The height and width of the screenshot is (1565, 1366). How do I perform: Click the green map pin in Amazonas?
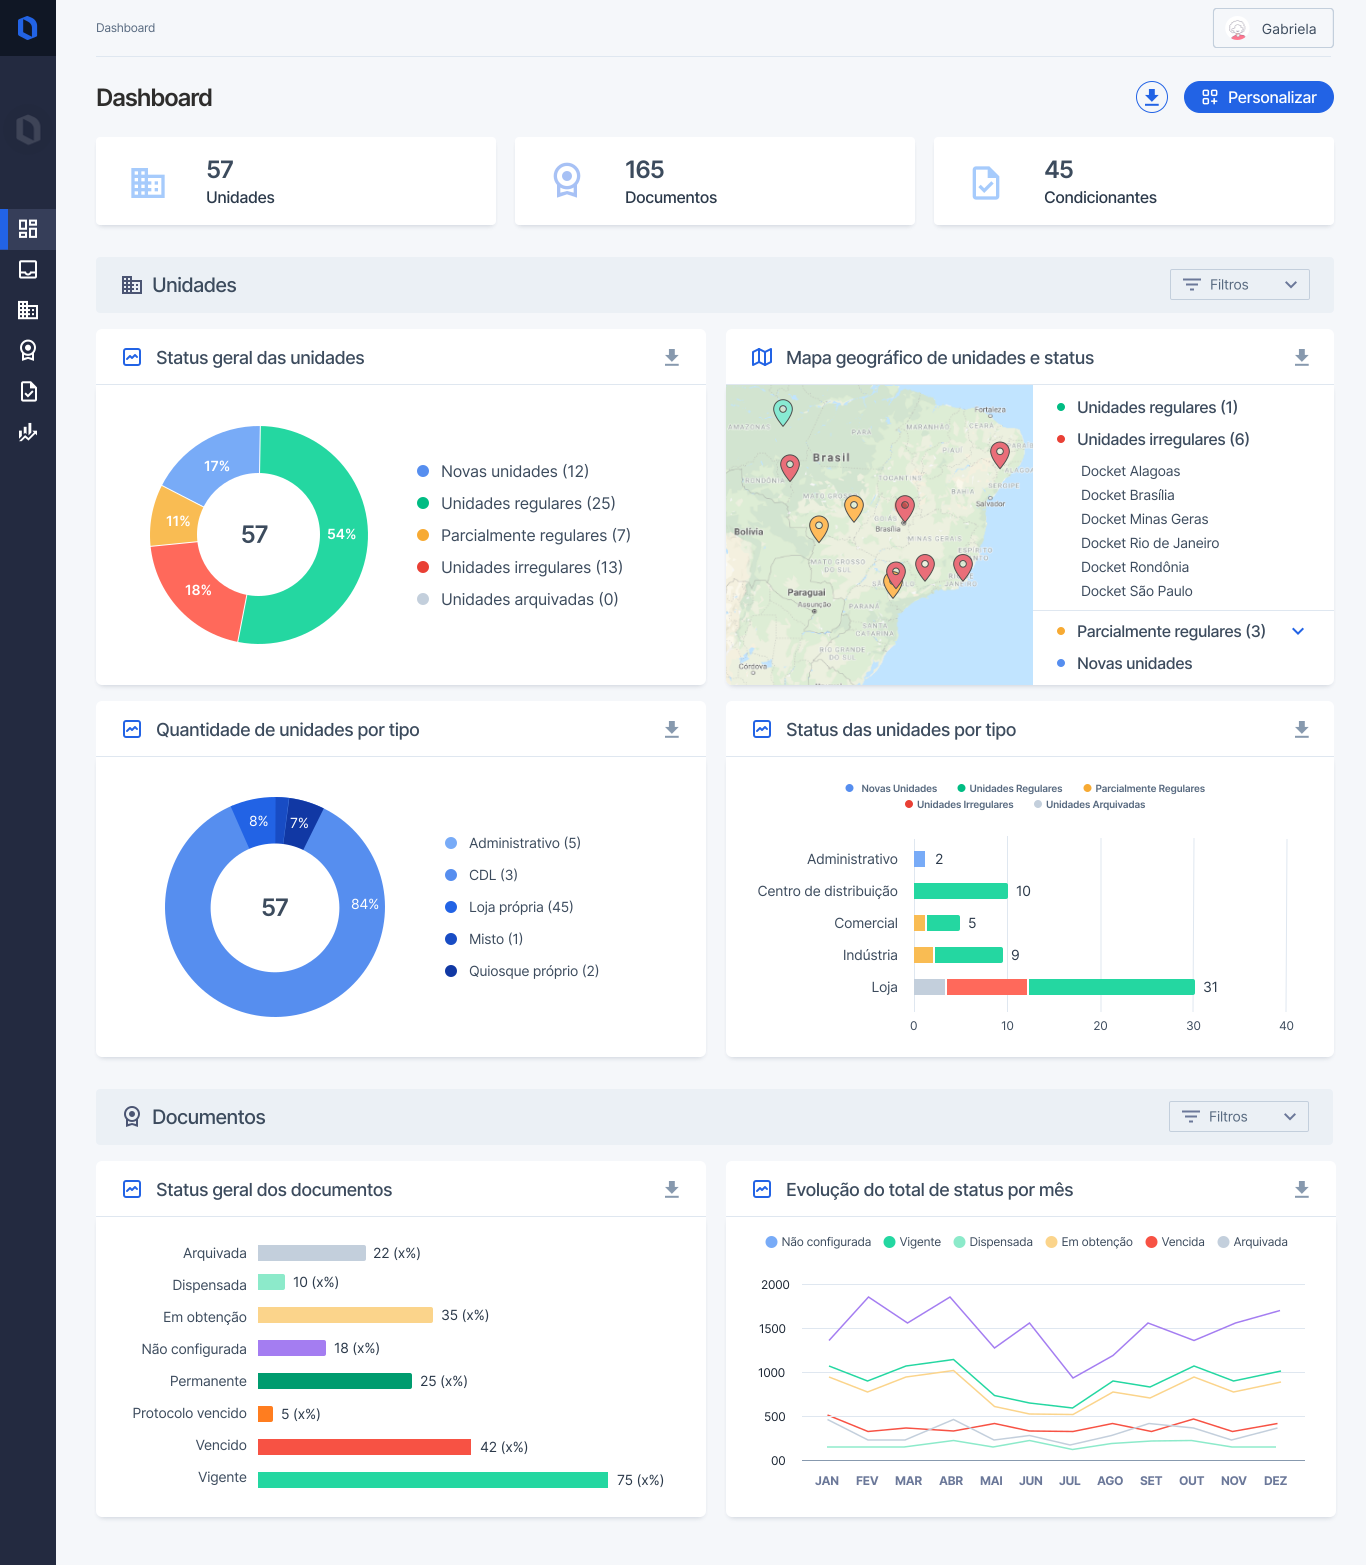point(783,411)
